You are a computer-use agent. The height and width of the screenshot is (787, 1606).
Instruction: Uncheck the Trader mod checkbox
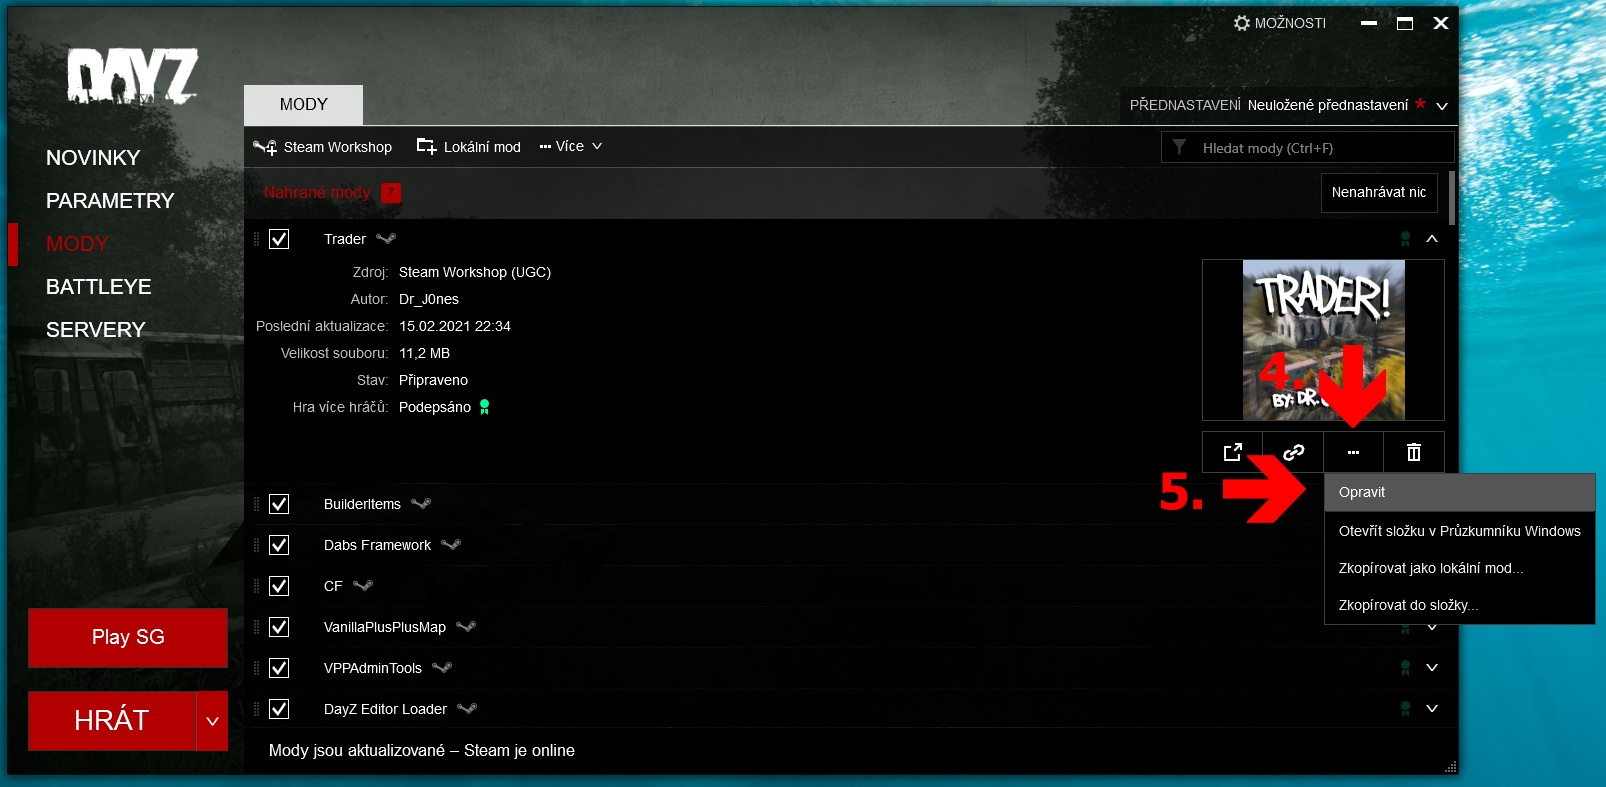pyautogui.click(x=279, y=239)
